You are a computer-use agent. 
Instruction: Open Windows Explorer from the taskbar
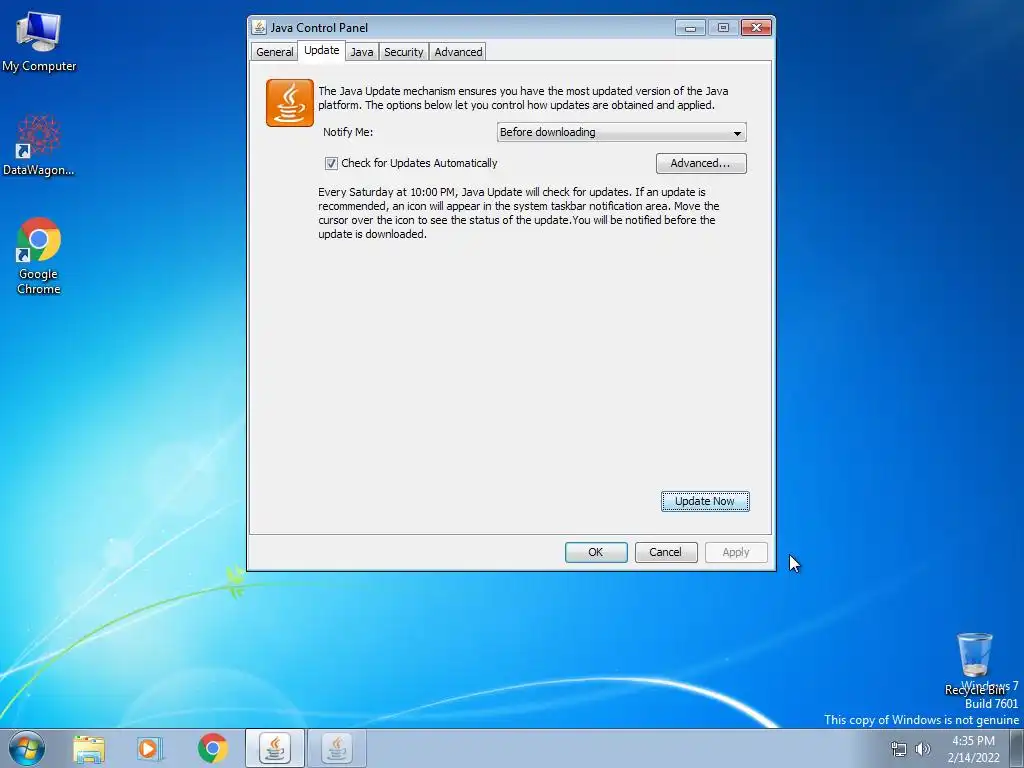point(89,748)
